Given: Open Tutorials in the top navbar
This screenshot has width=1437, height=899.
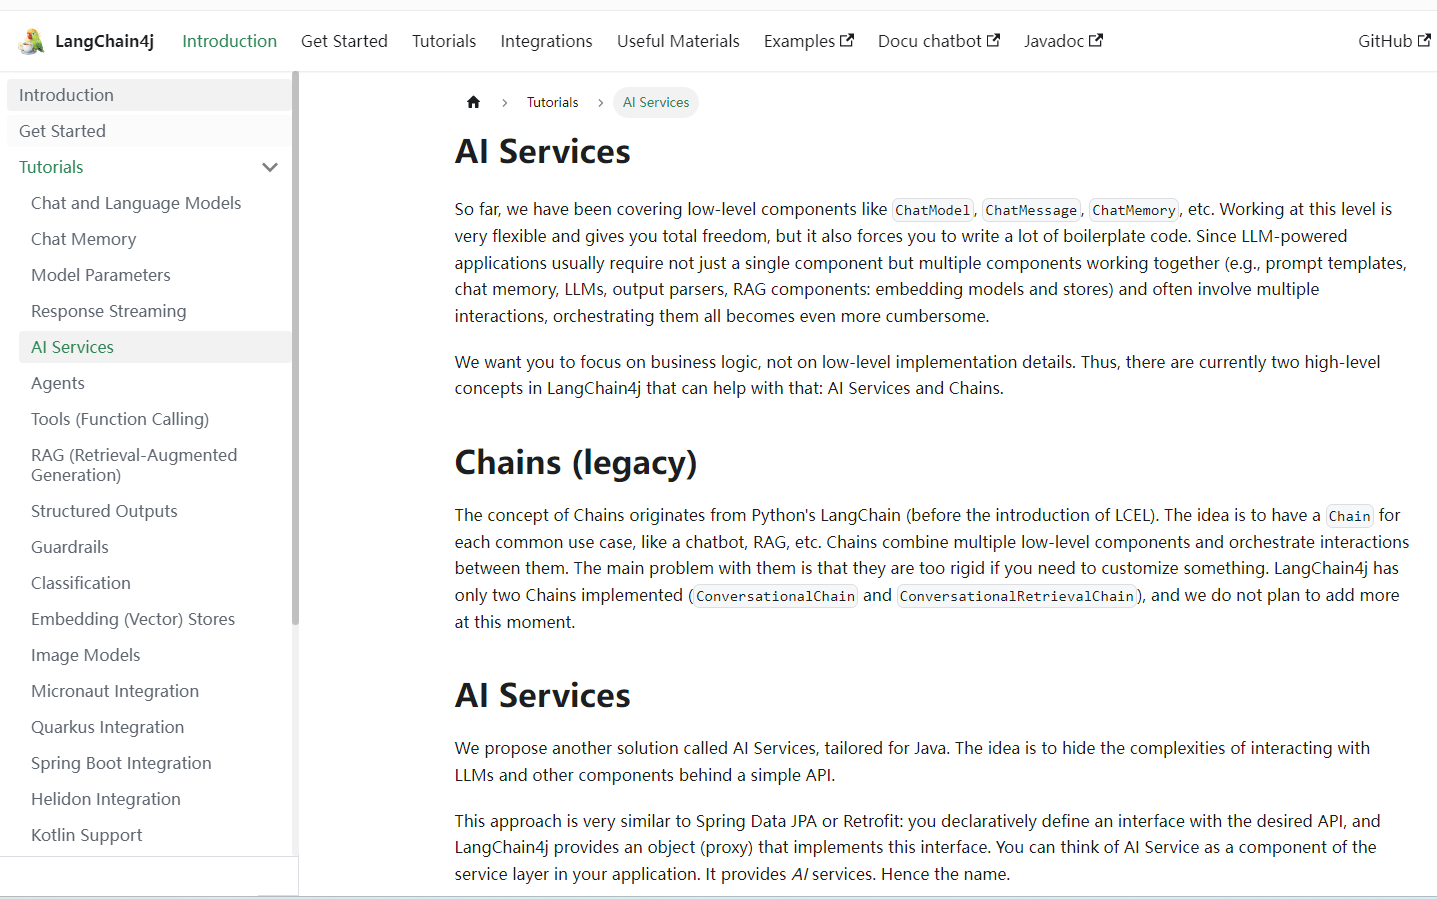Looking at the screenshot, I should (x=444, y=41).
